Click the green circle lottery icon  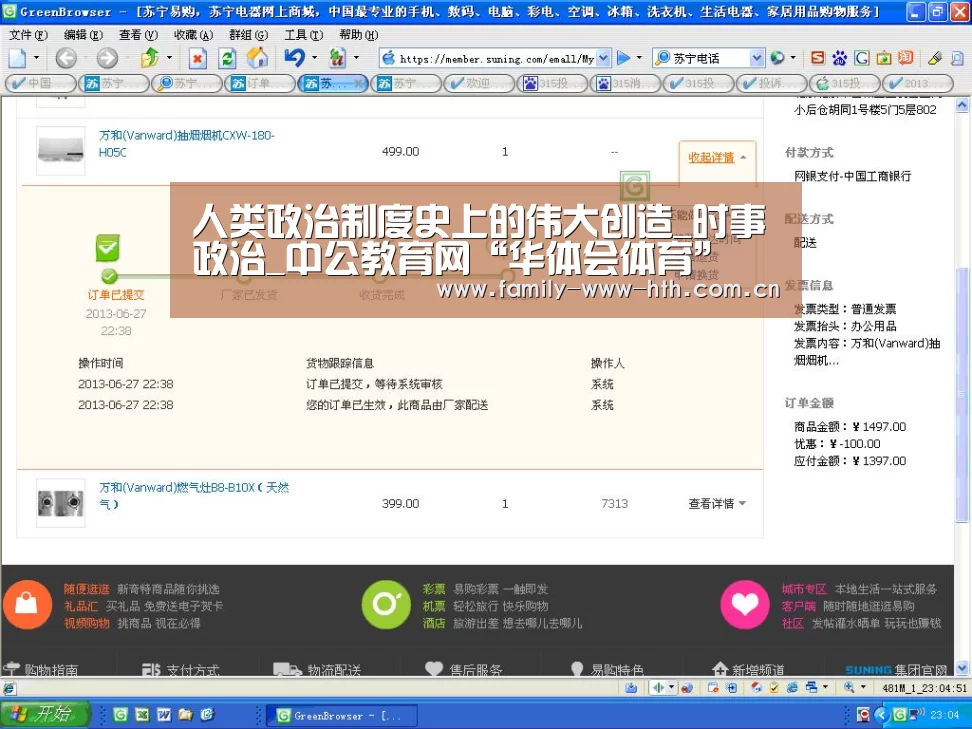point(386,604)
